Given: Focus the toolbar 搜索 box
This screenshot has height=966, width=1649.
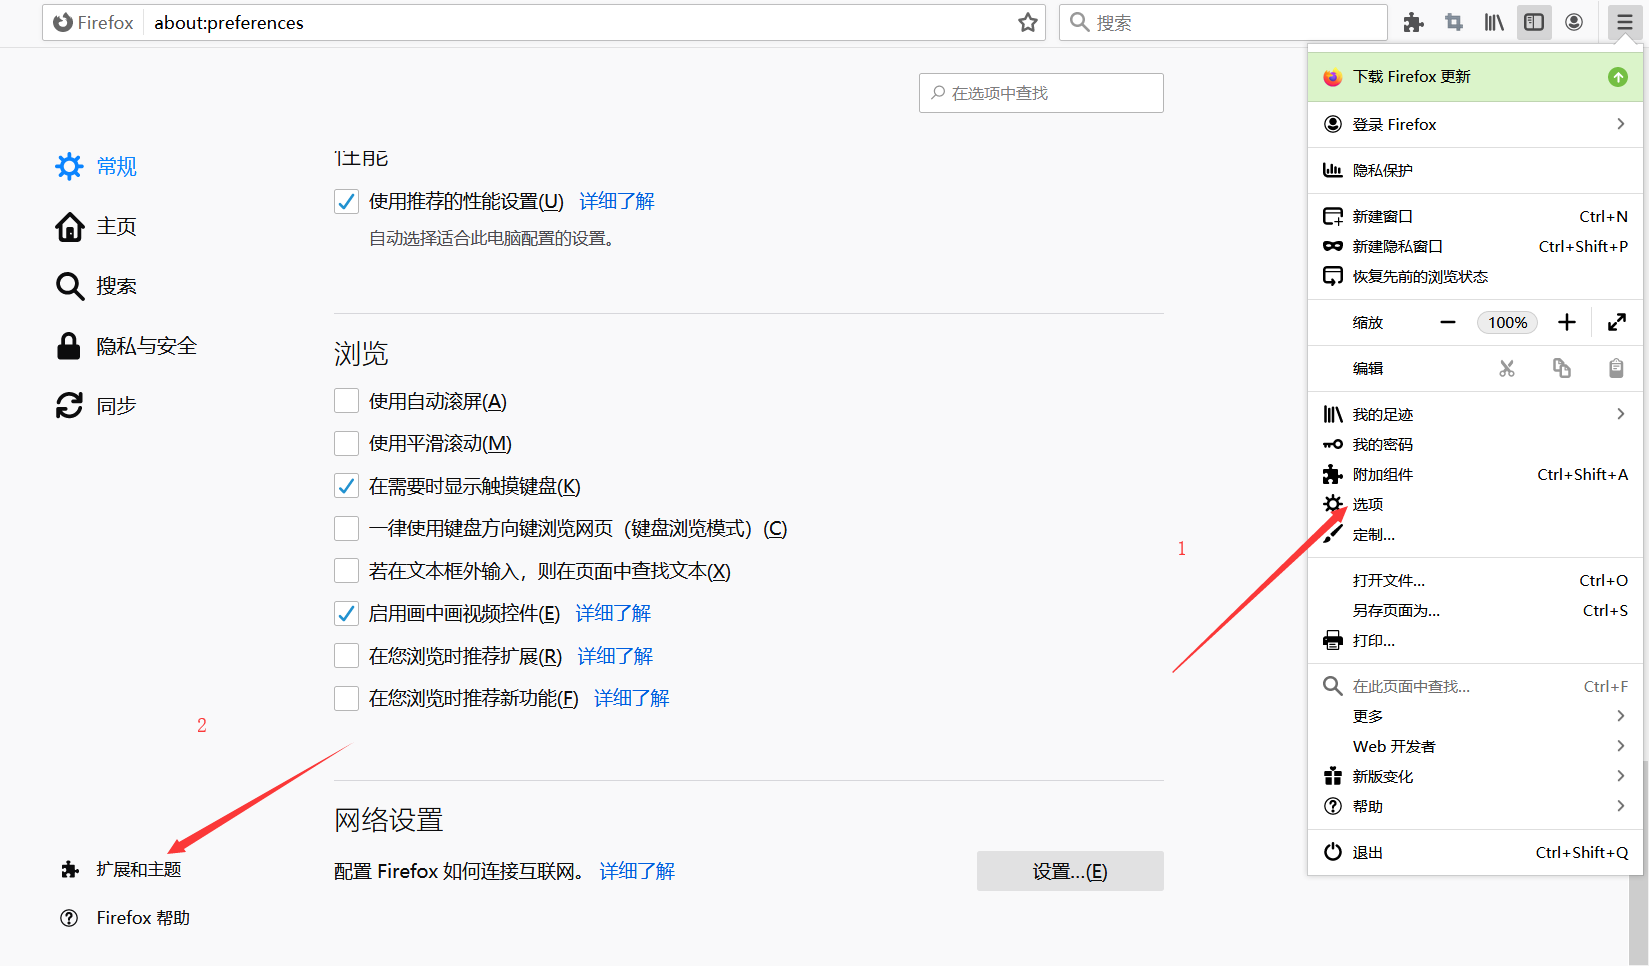Looking at the screenshot, I should 1223,22.
